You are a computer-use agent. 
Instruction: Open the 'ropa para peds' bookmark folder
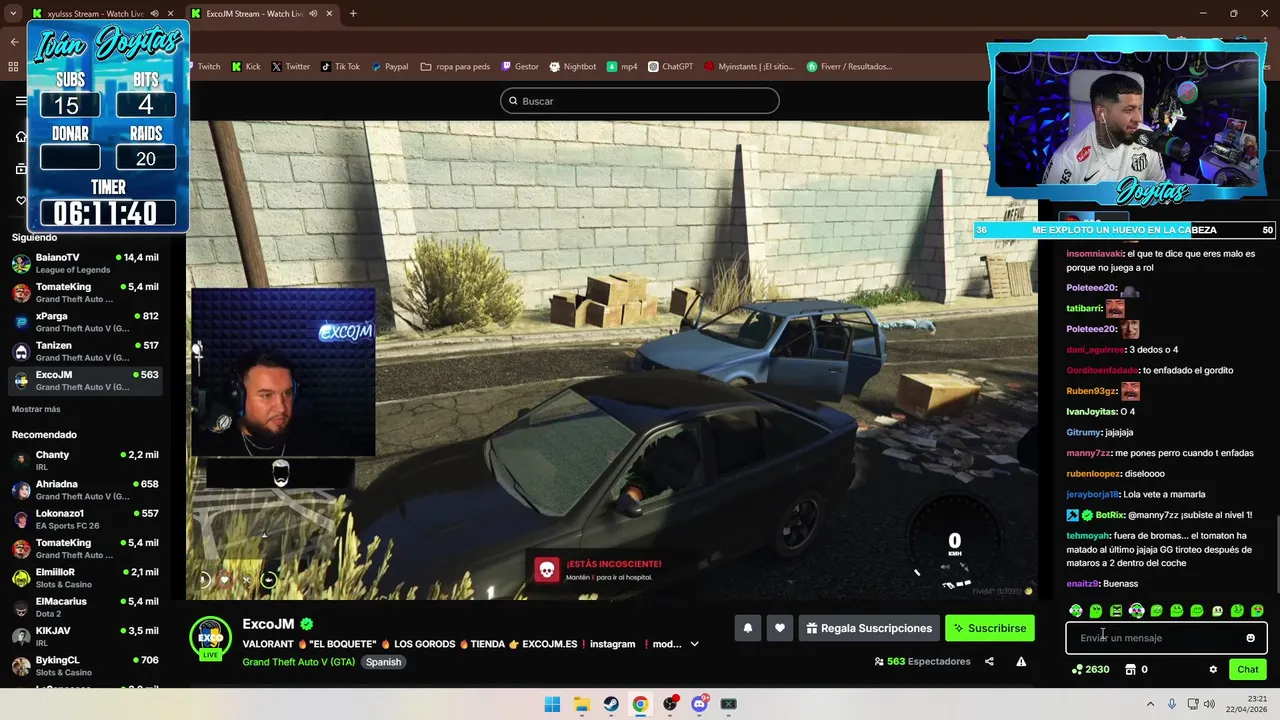pyautogui.click(x=455, y=67)
